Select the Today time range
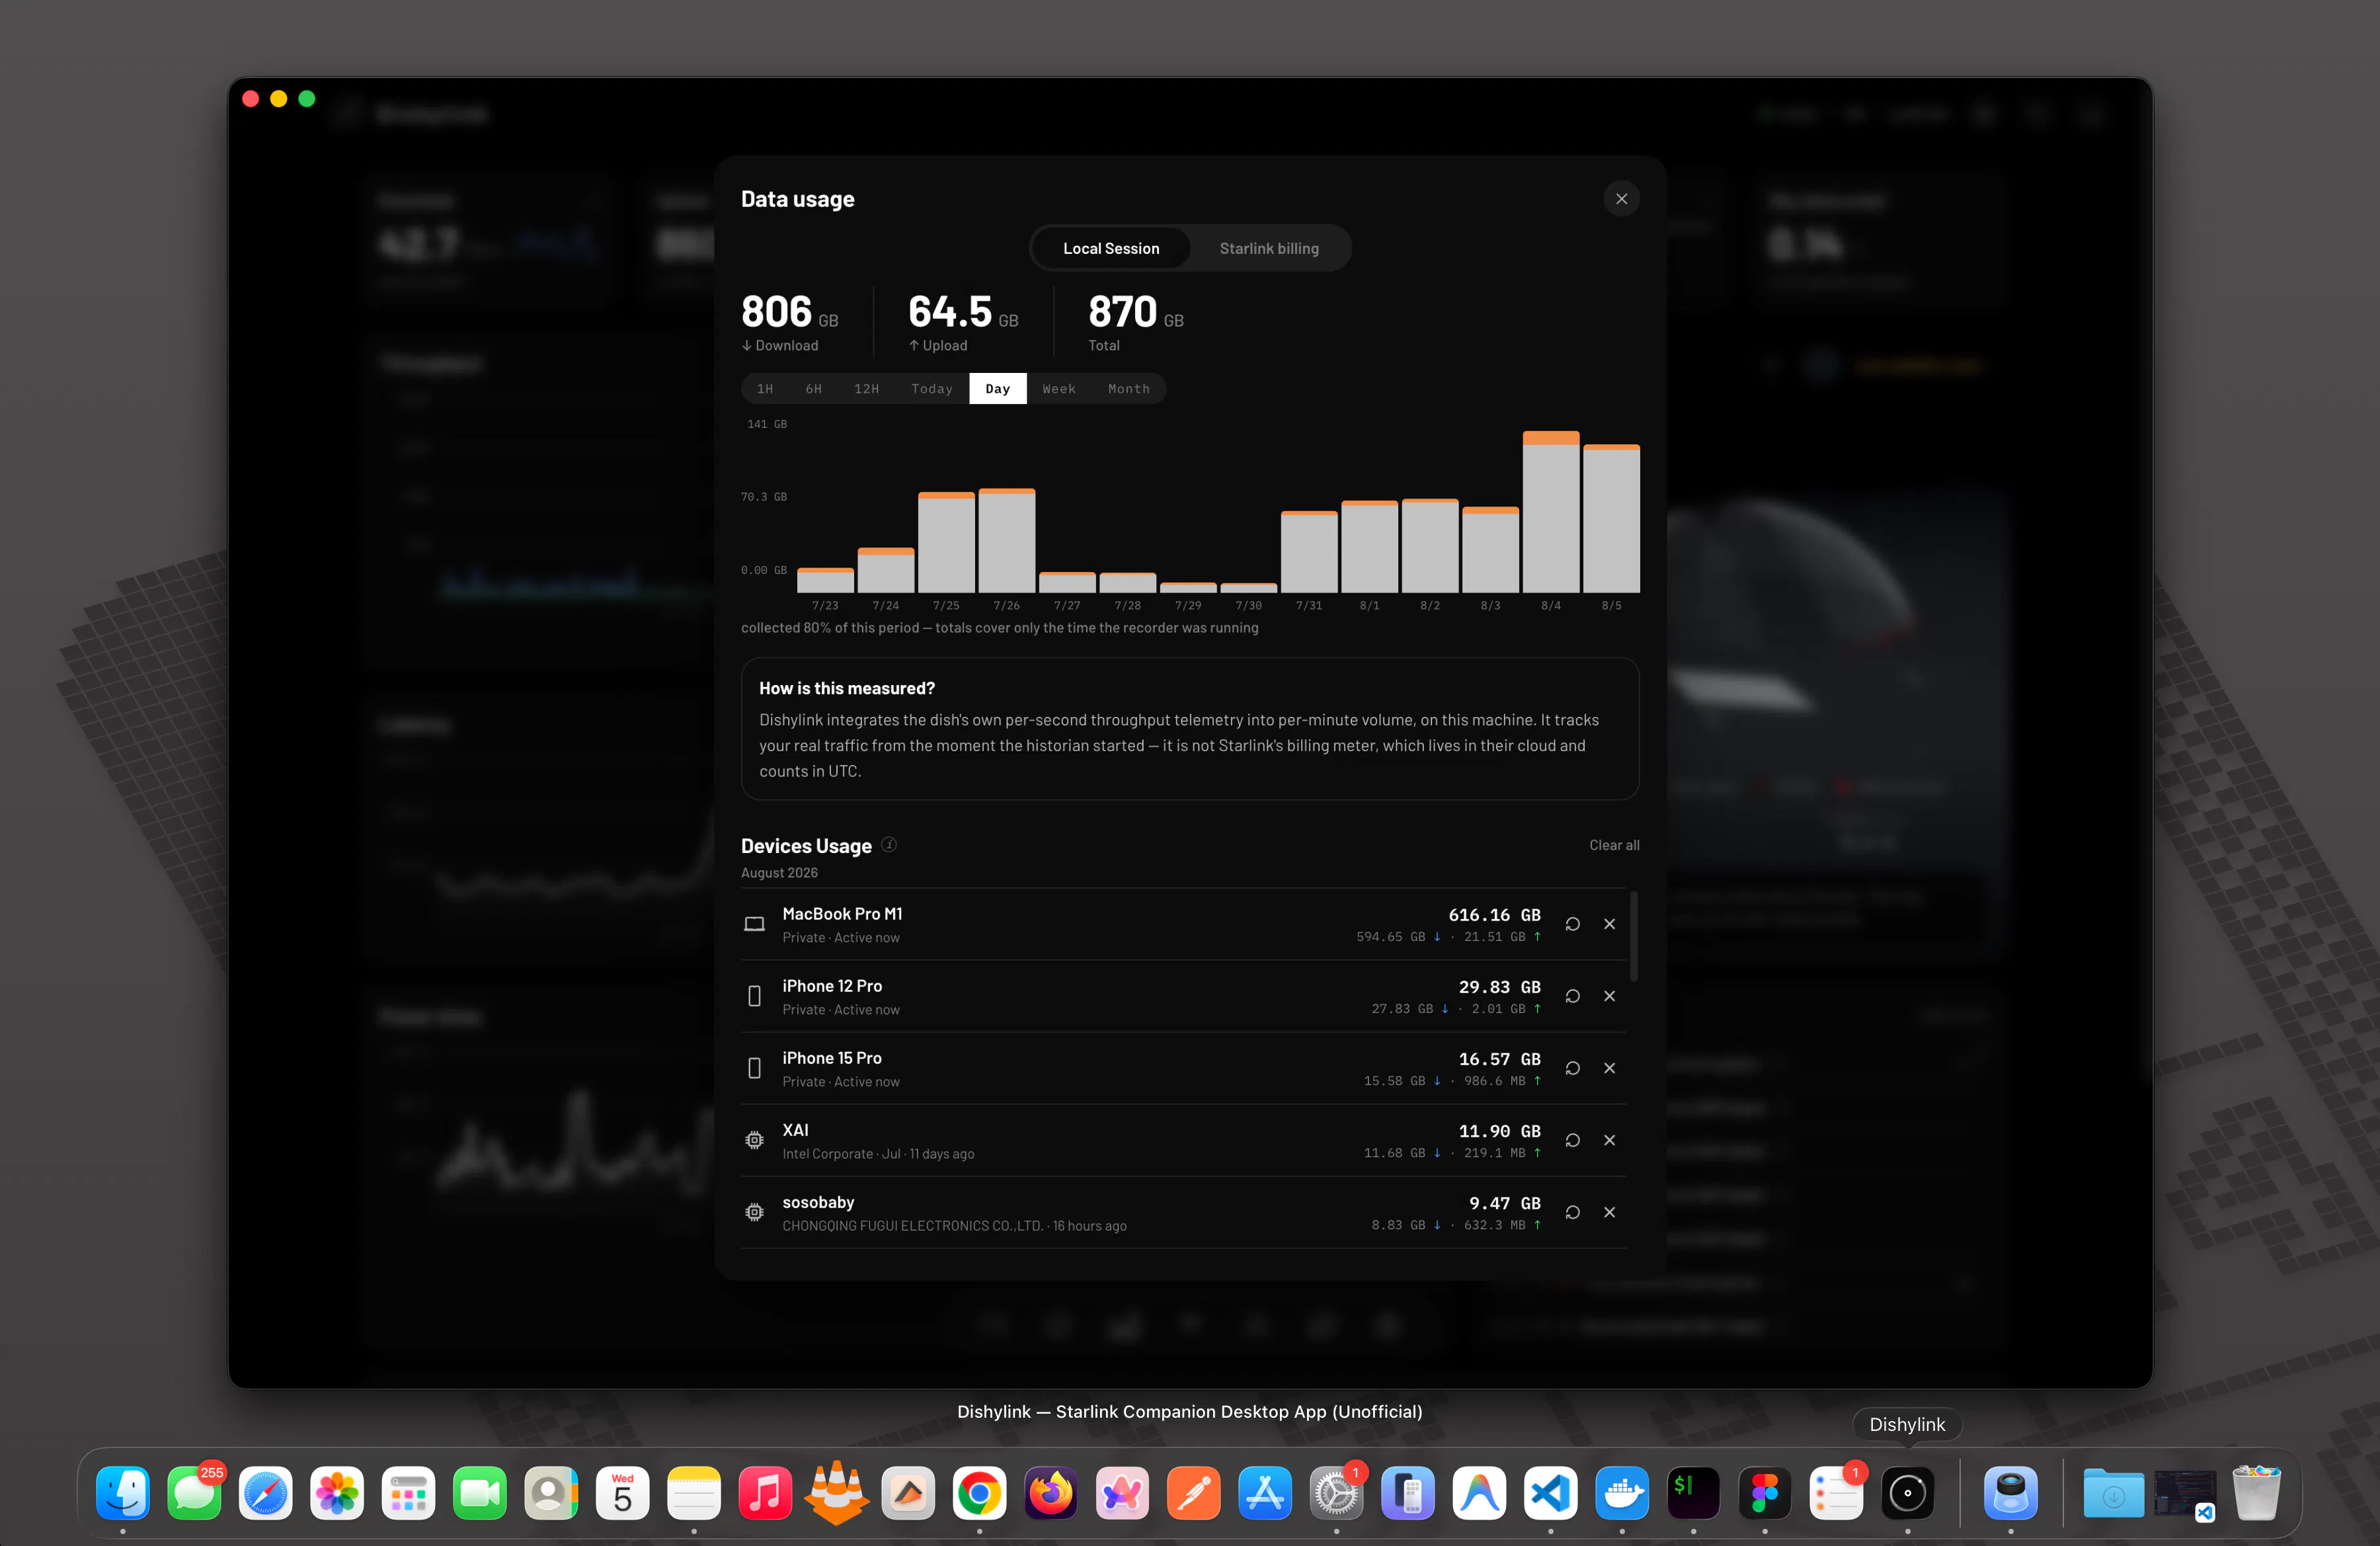The image size is (2380, 1546). click(x=932, y=389)
